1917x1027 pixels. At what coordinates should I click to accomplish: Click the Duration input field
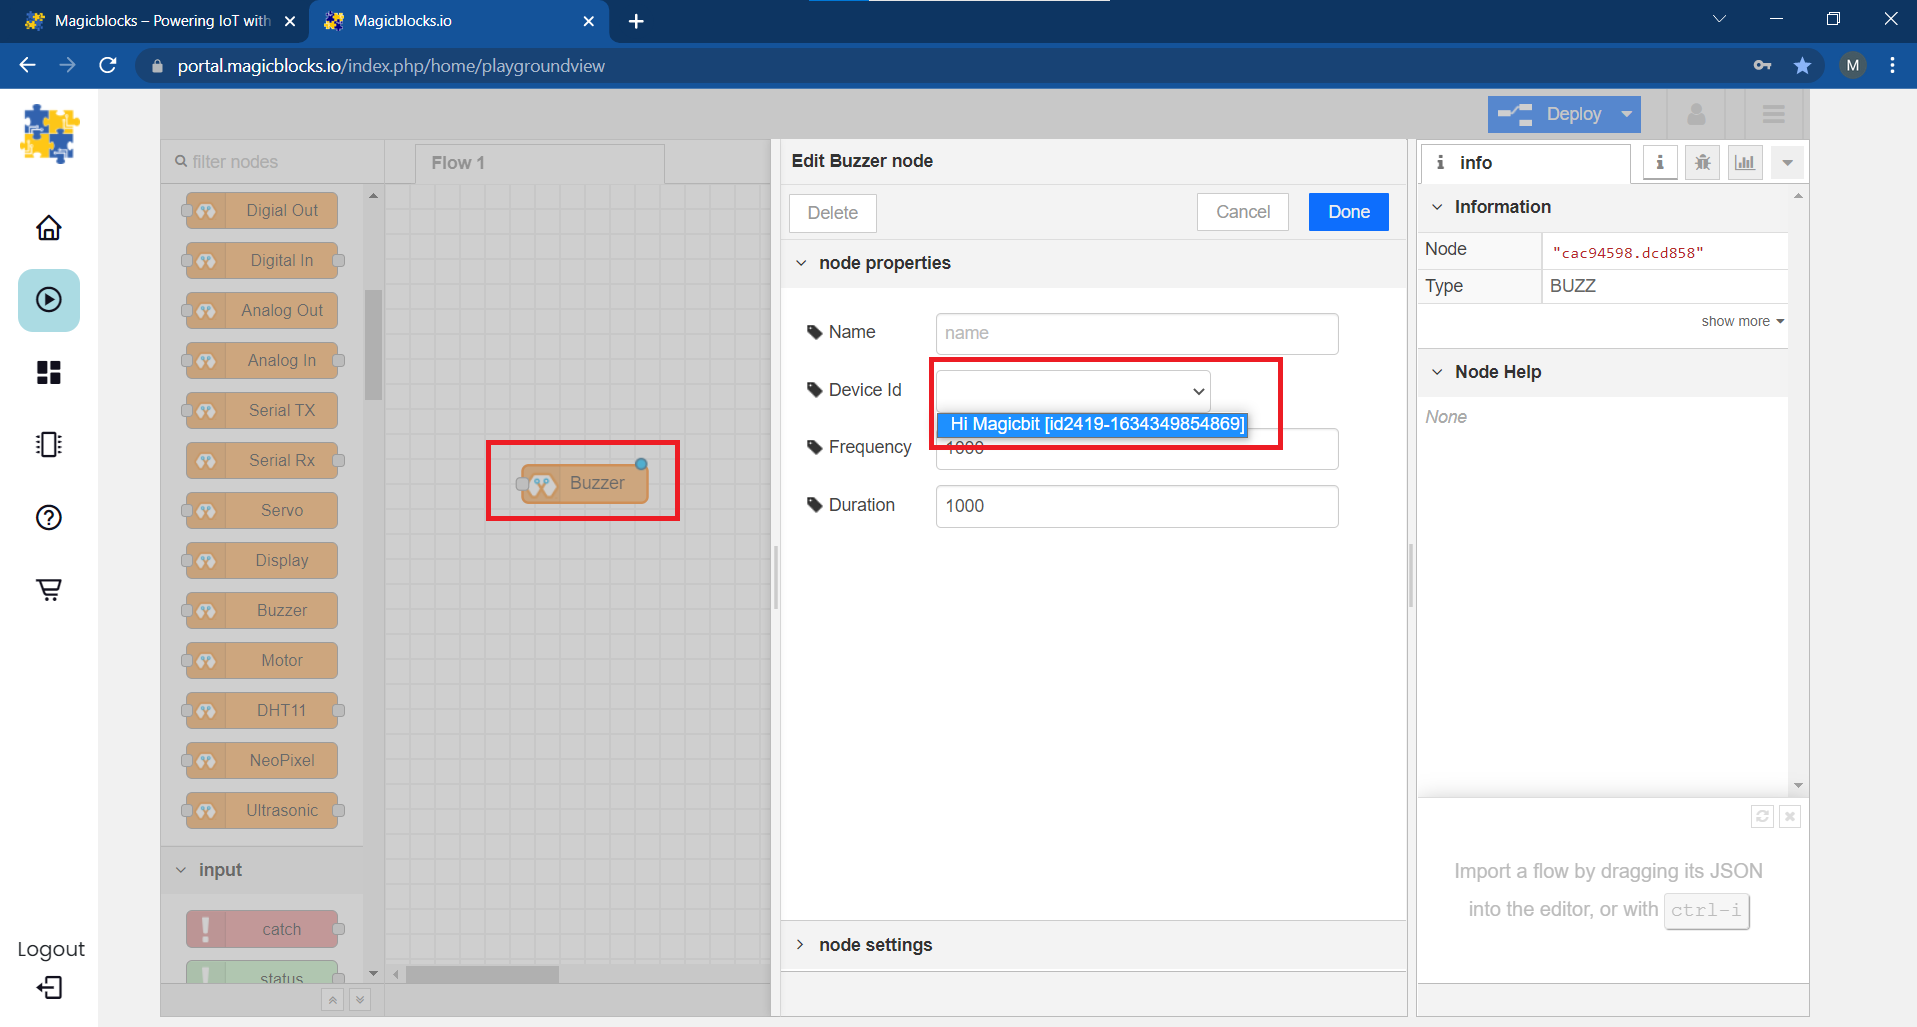(1136, 506)
